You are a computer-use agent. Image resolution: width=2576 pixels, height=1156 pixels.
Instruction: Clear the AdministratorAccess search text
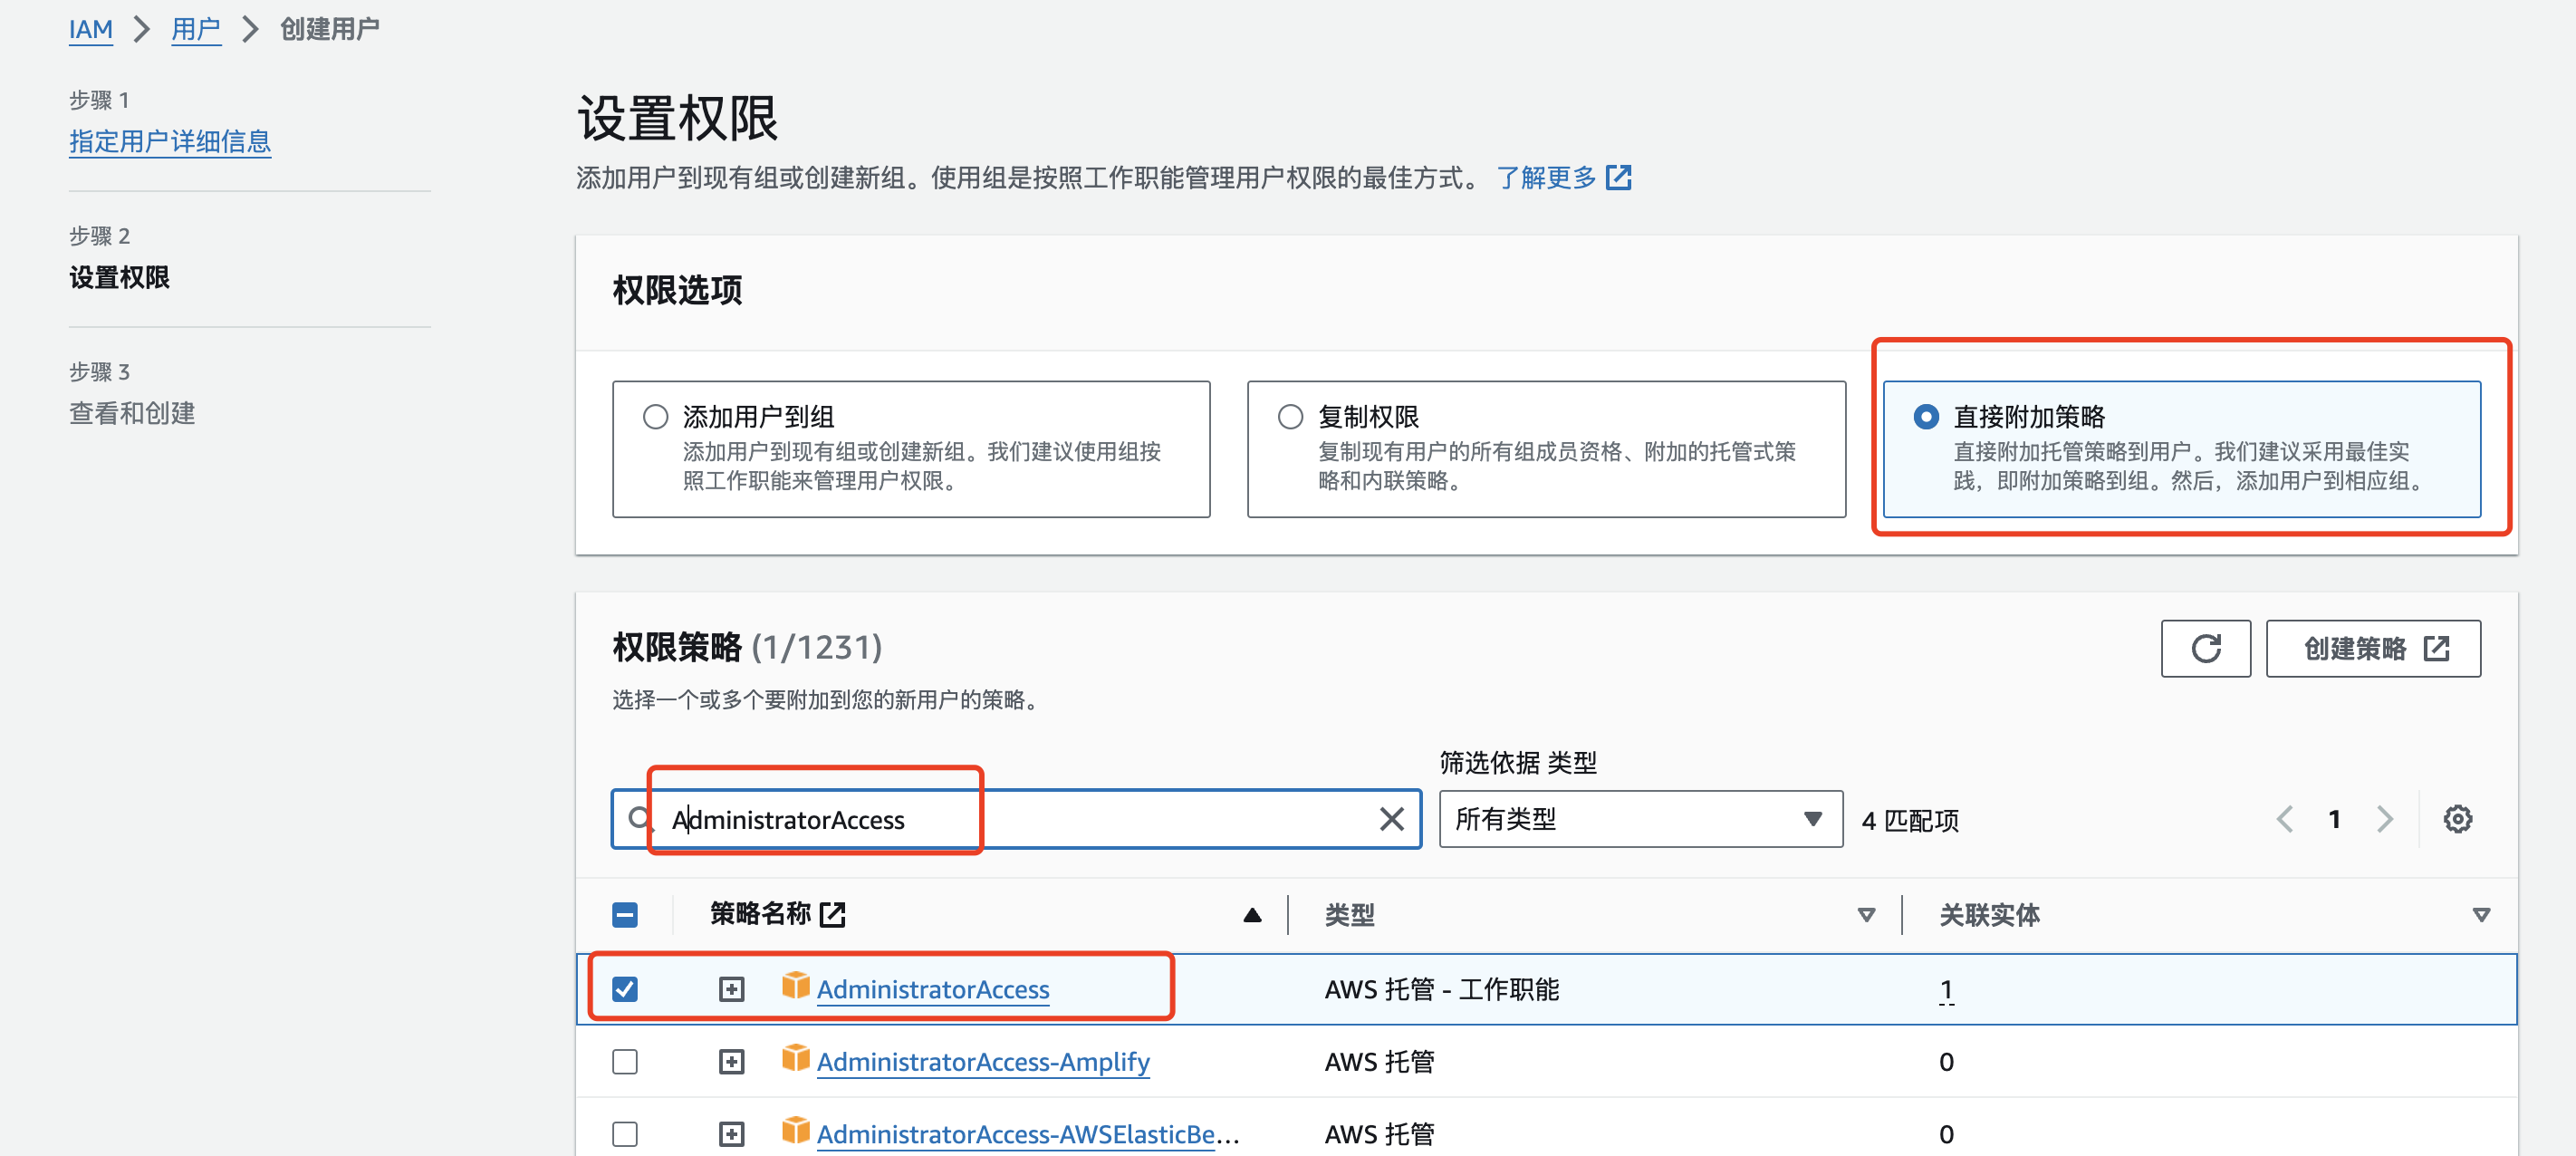click(1391, 819)
